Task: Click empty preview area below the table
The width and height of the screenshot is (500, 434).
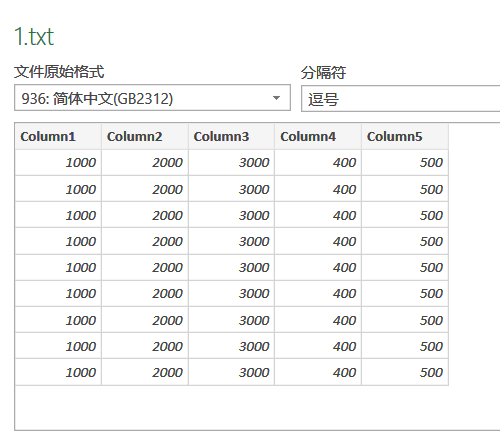Action: click(257, 408)
